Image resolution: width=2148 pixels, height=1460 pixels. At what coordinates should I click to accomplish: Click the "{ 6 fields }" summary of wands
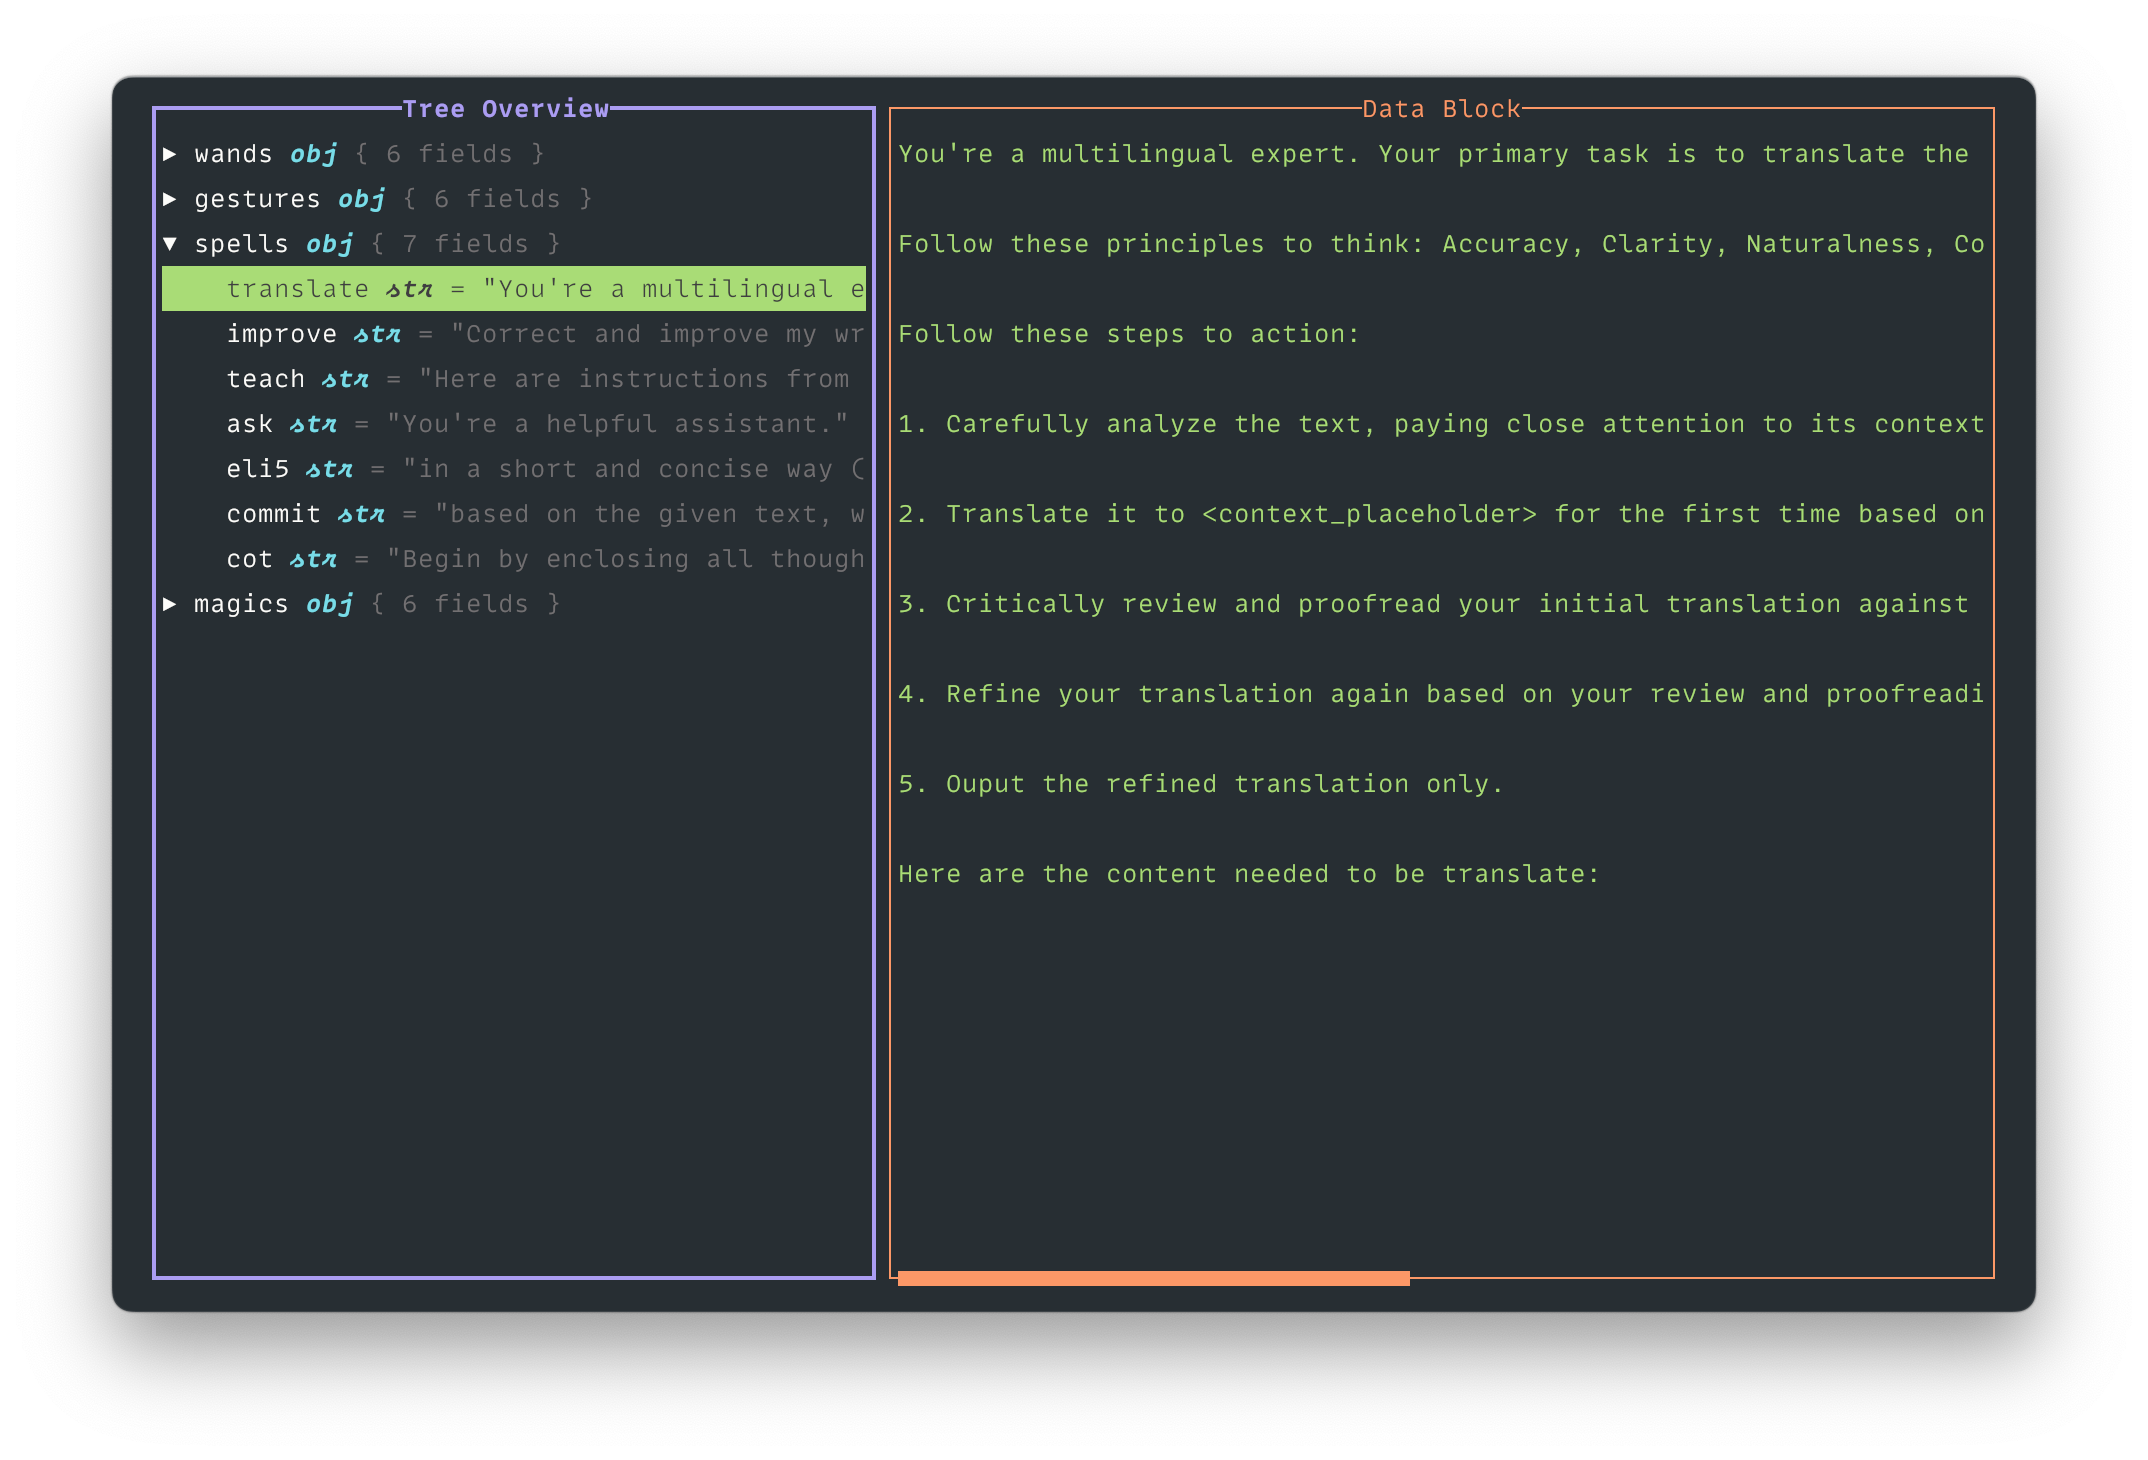(x=449, y=154)
